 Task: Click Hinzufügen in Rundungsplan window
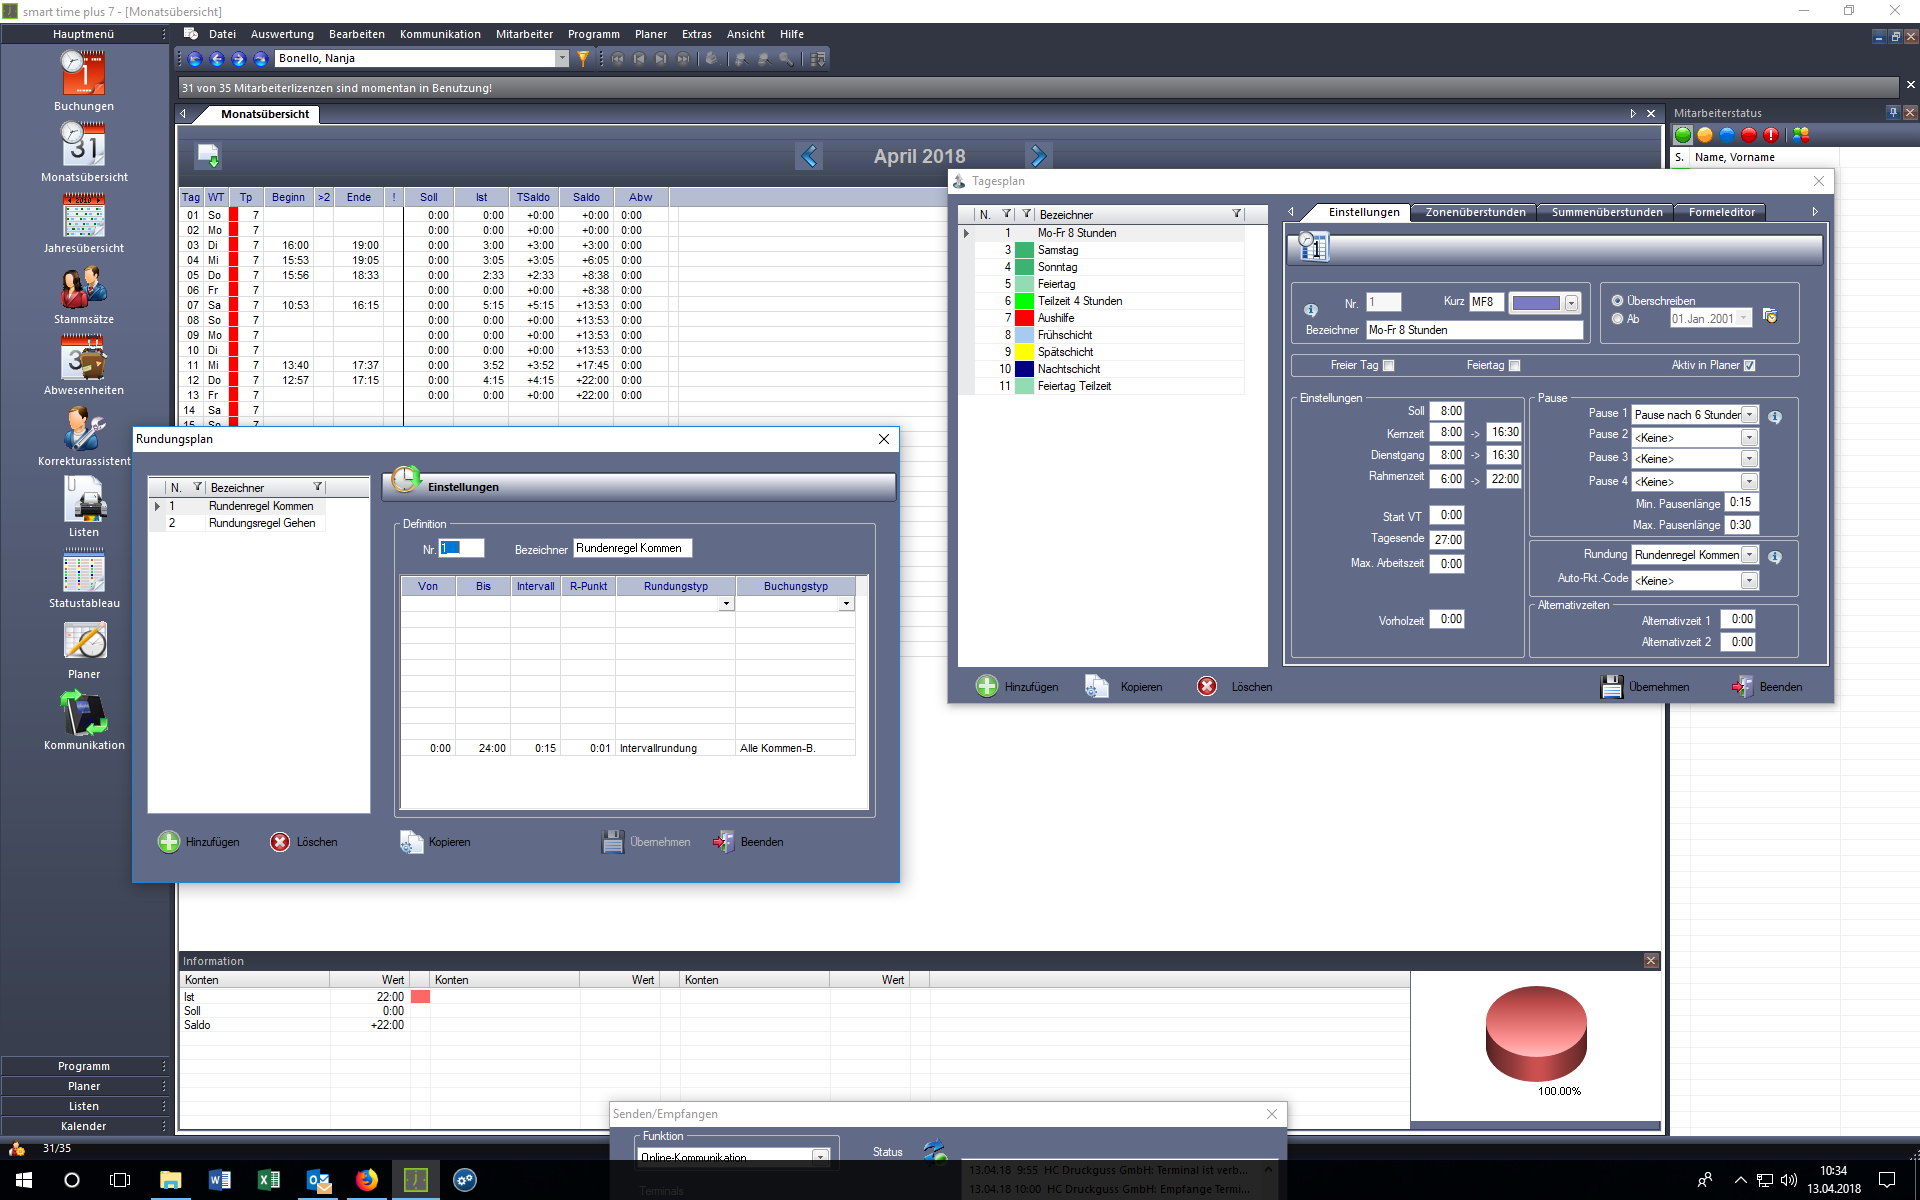[199, 842]
